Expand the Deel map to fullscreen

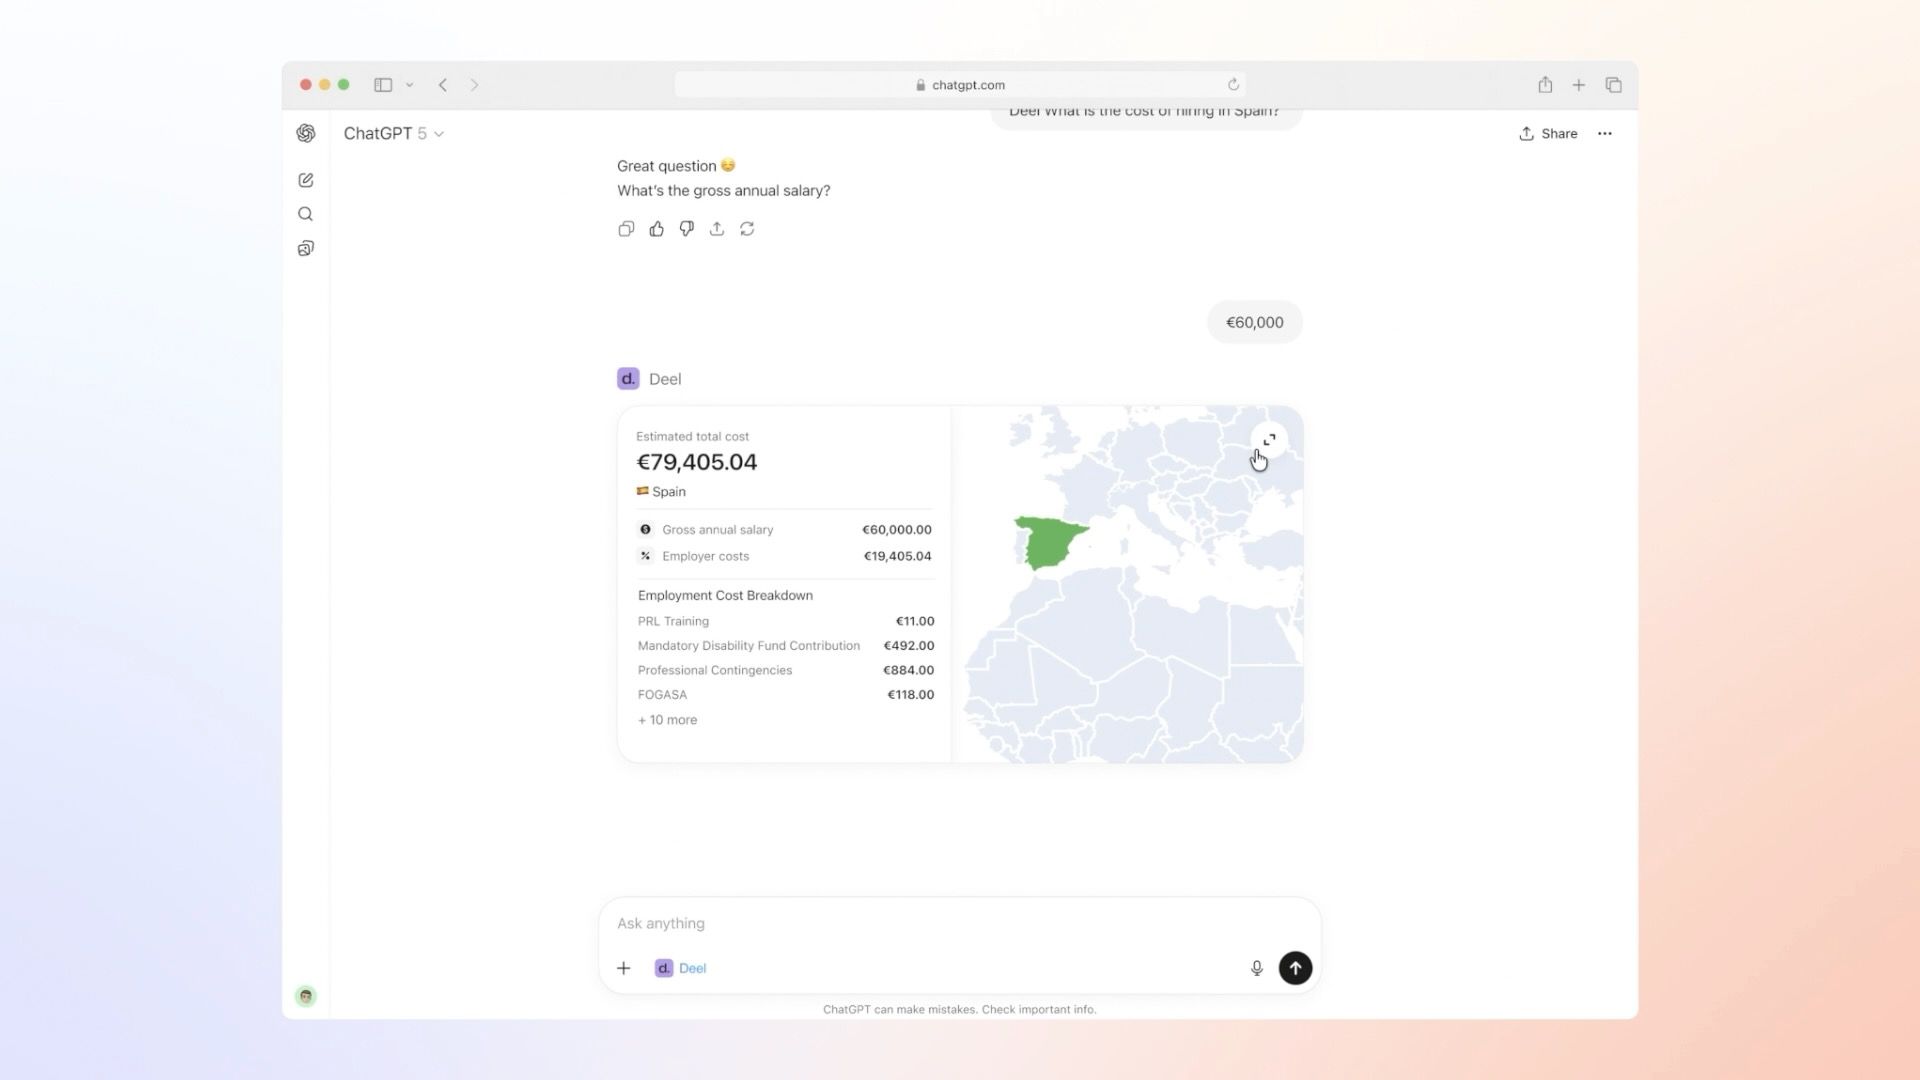point(1269,440)
